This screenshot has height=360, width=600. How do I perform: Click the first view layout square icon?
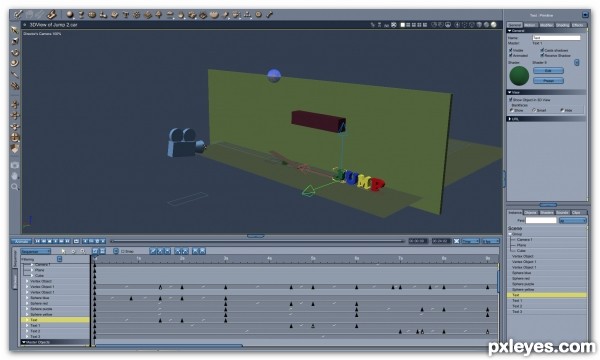coord(402,25)
